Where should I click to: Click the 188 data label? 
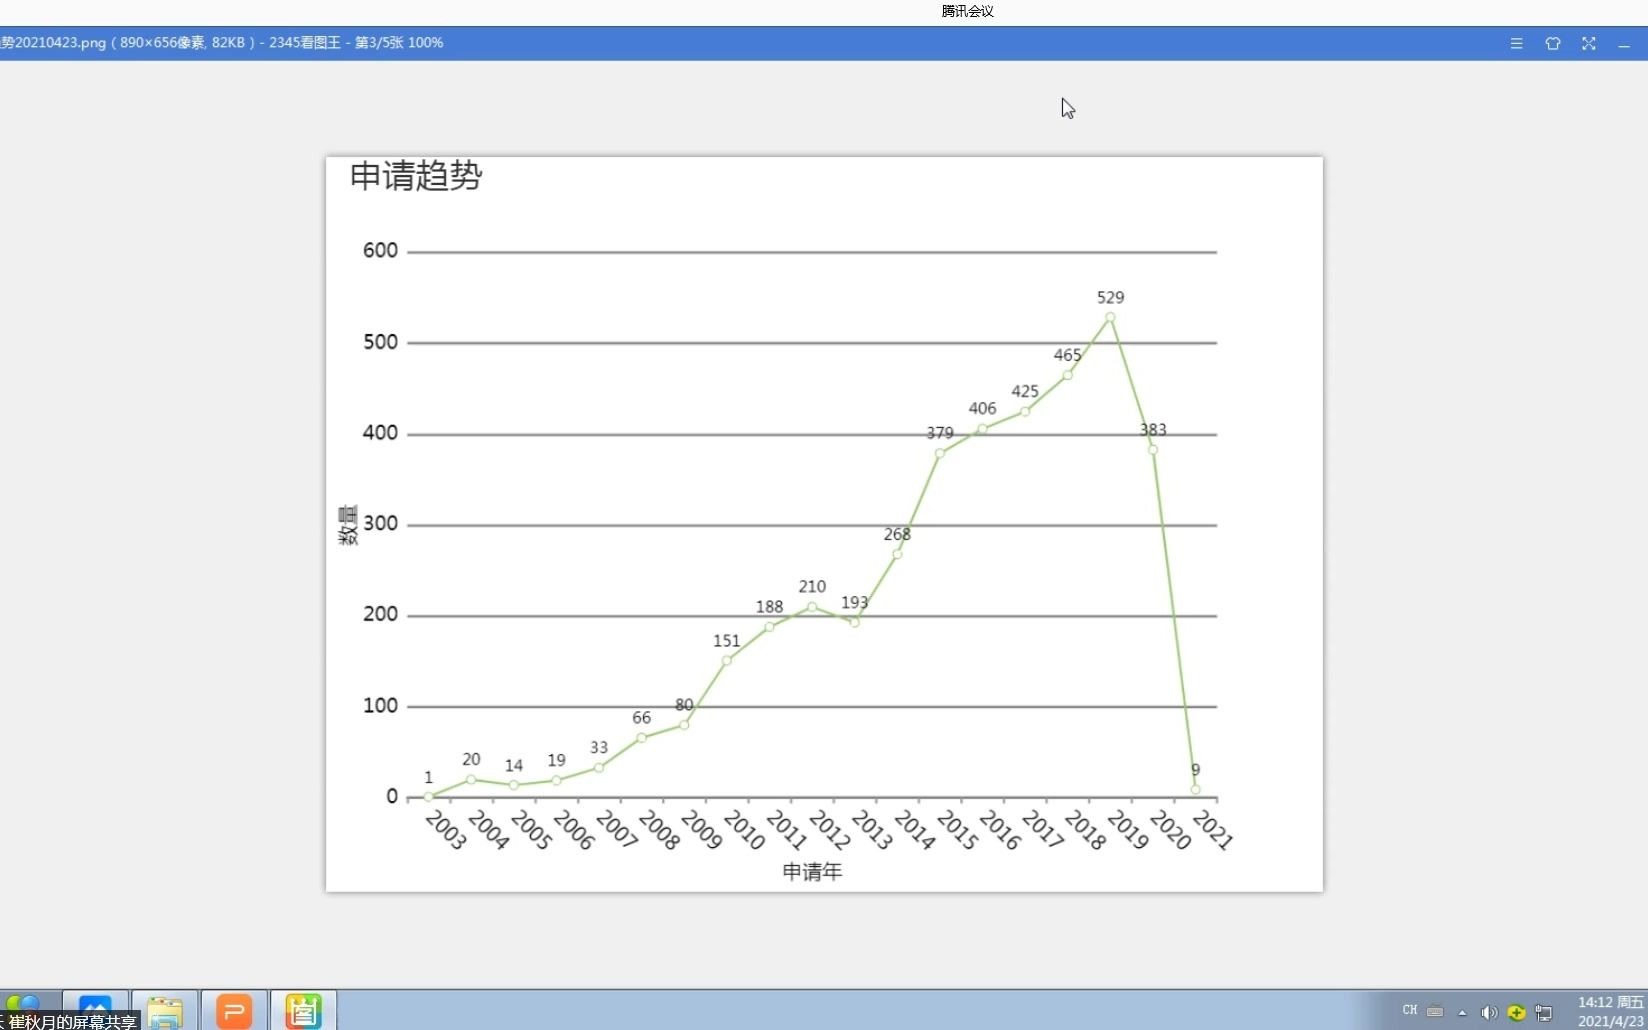coord(769,606)
